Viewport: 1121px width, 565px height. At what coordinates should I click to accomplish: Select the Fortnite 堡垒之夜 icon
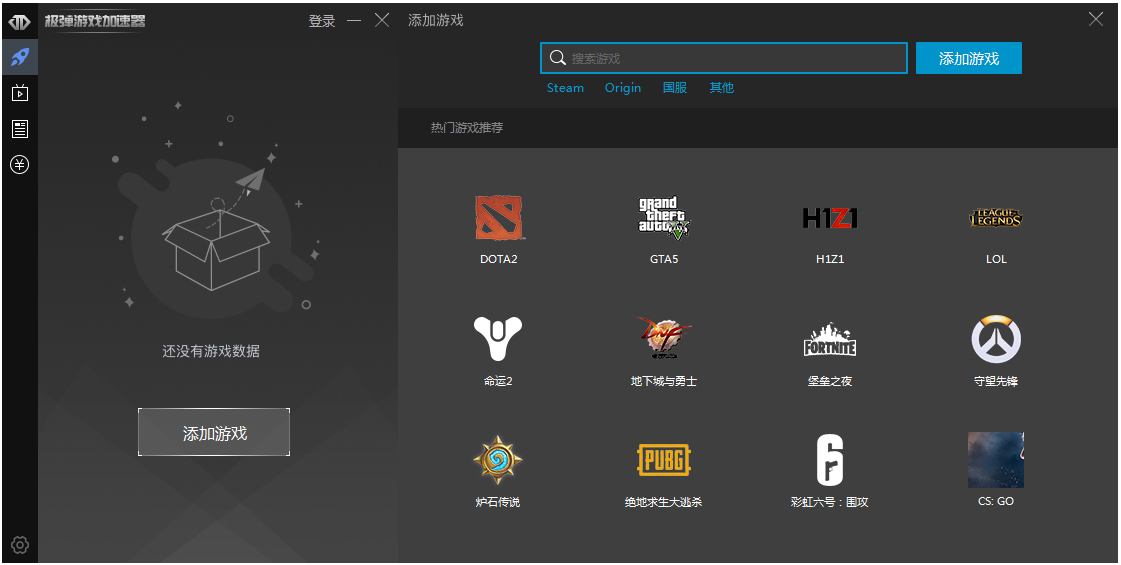click(830, 339)
